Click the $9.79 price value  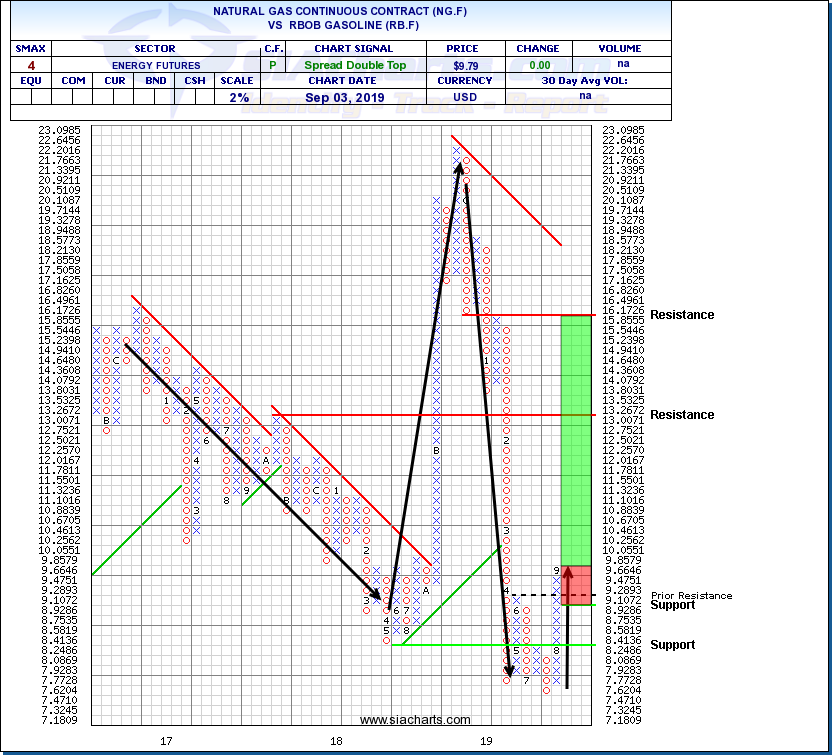[x=468, y=64]
